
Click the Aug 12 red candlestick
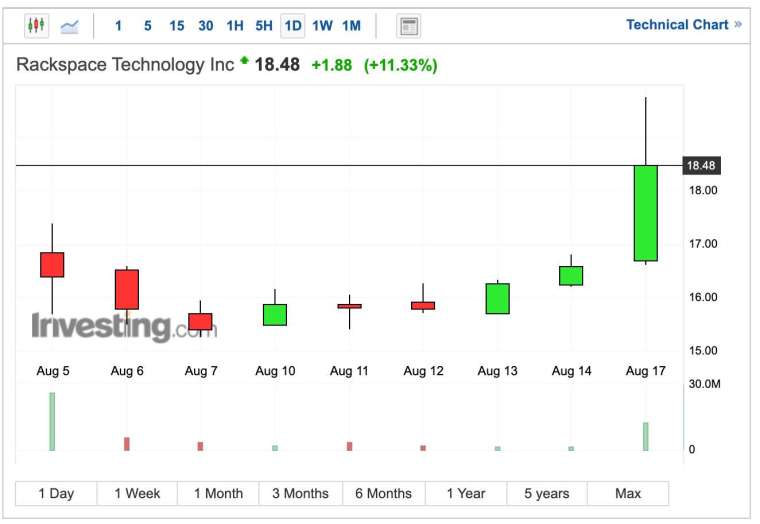tap(423, 305)
